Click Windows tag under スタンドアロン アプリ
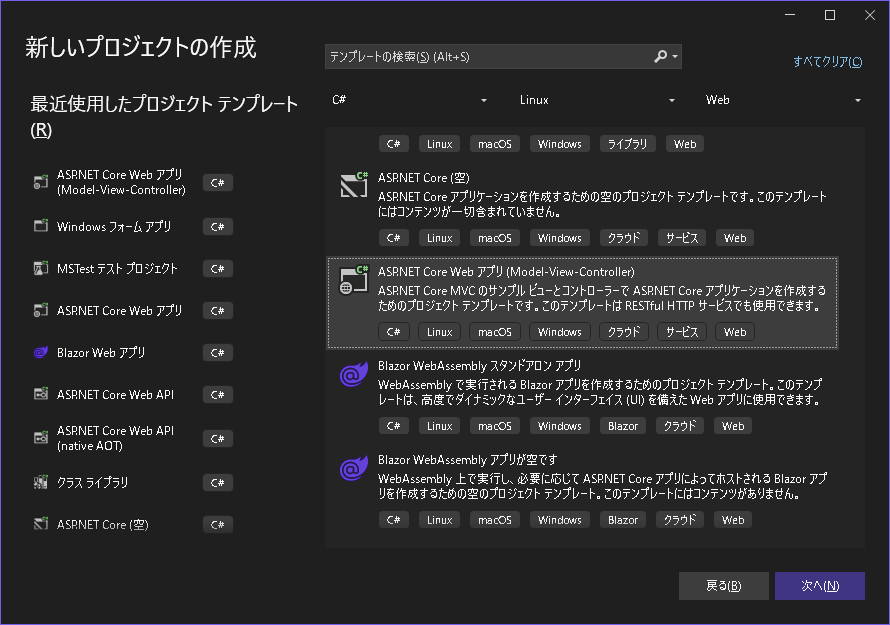890x625 pixels. pos(560,426)
